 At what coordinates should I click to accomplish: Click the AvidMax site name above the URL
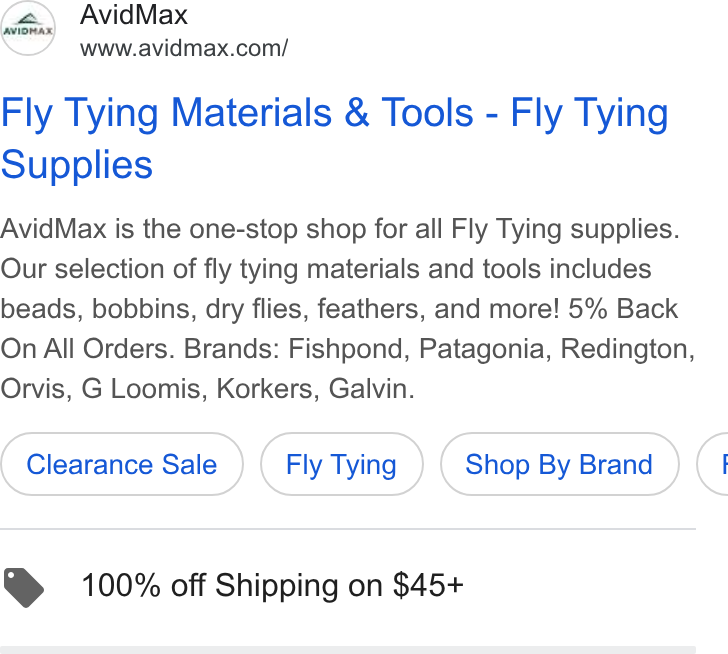[134, 15]
